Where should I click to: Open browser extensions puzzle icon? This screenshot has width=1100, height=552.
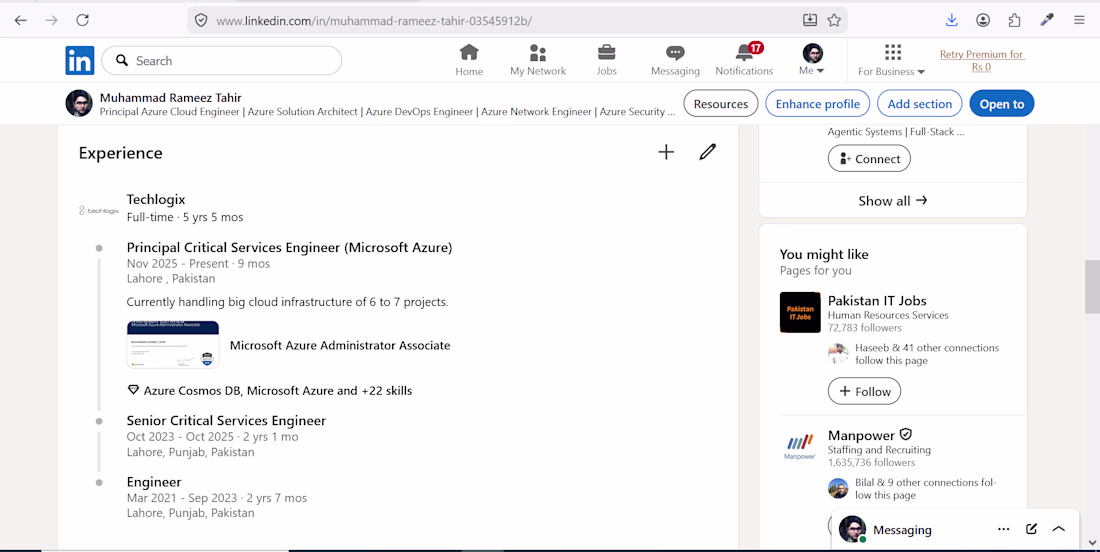[1014, 20]
